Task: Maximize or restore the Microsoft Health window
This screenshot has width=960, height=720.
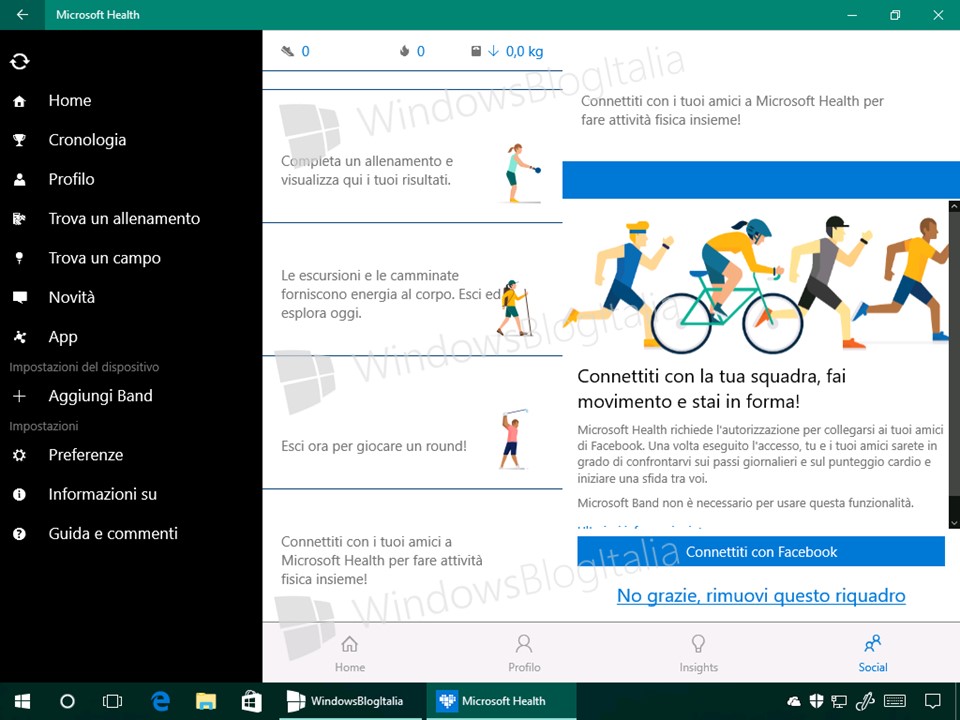Action: coord(895,15)
